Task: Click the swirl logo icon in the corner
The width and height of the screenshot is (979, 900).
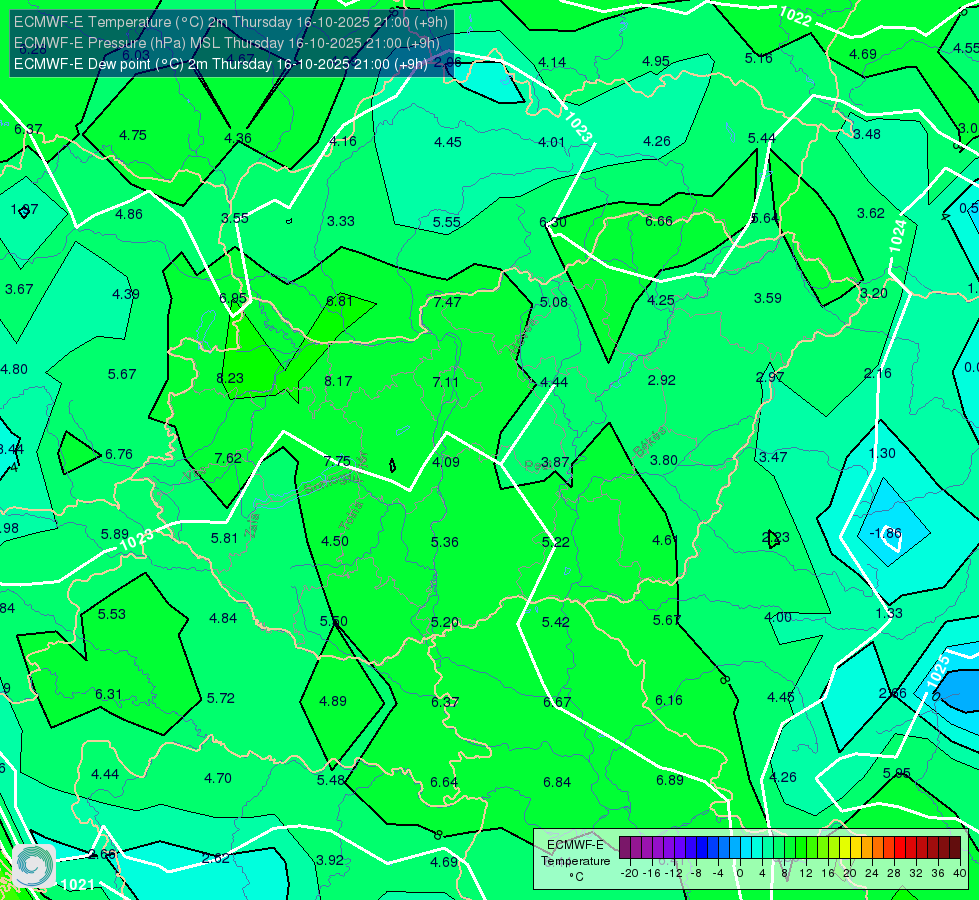Action: [34, 866]
